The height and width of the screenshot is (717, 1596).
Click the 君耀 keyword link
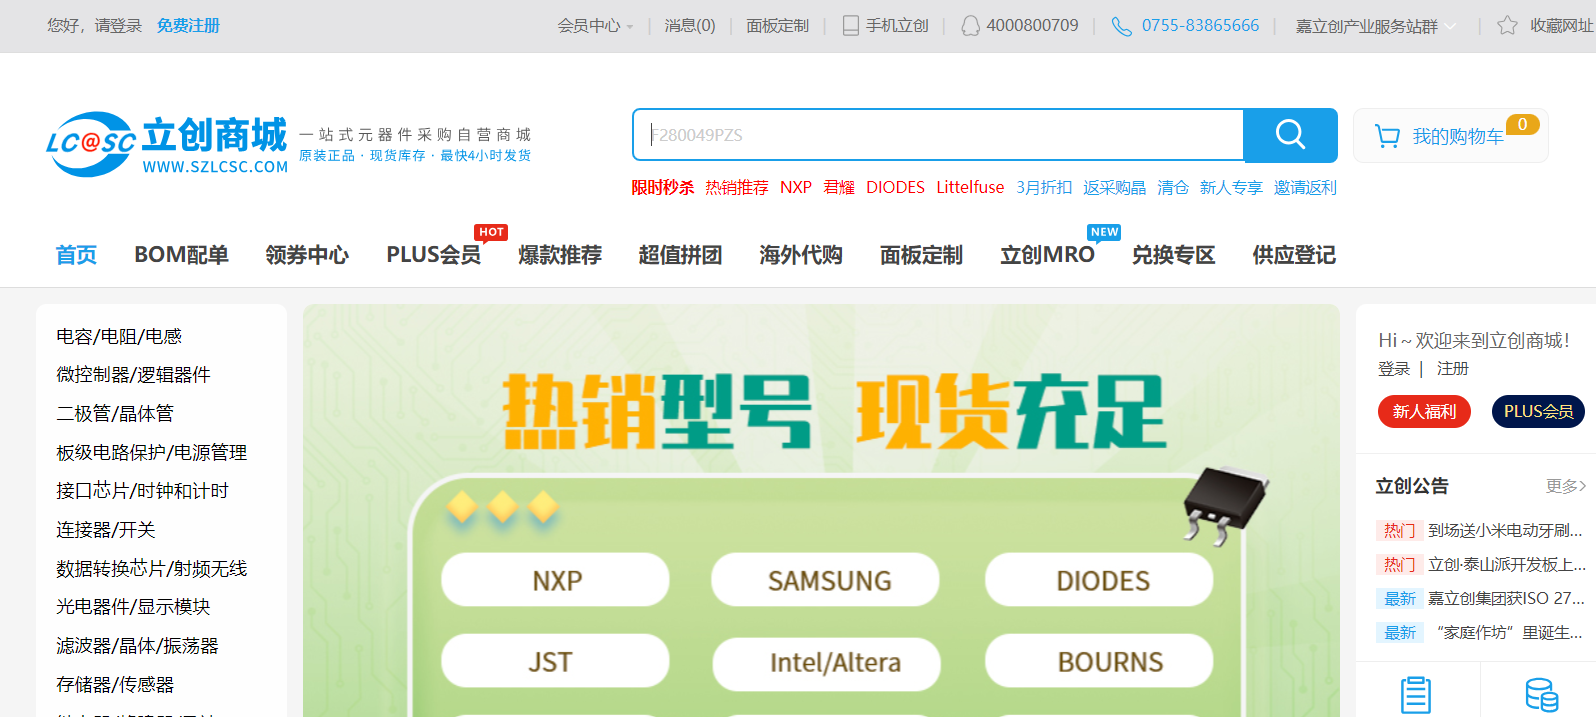[839, 188]
